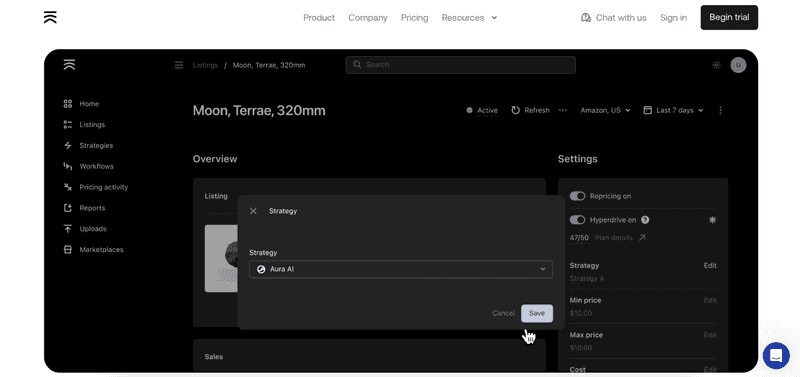Screen dimensions: 800x377
Task: Click the Refresh icon button
Action: [516, 110]
